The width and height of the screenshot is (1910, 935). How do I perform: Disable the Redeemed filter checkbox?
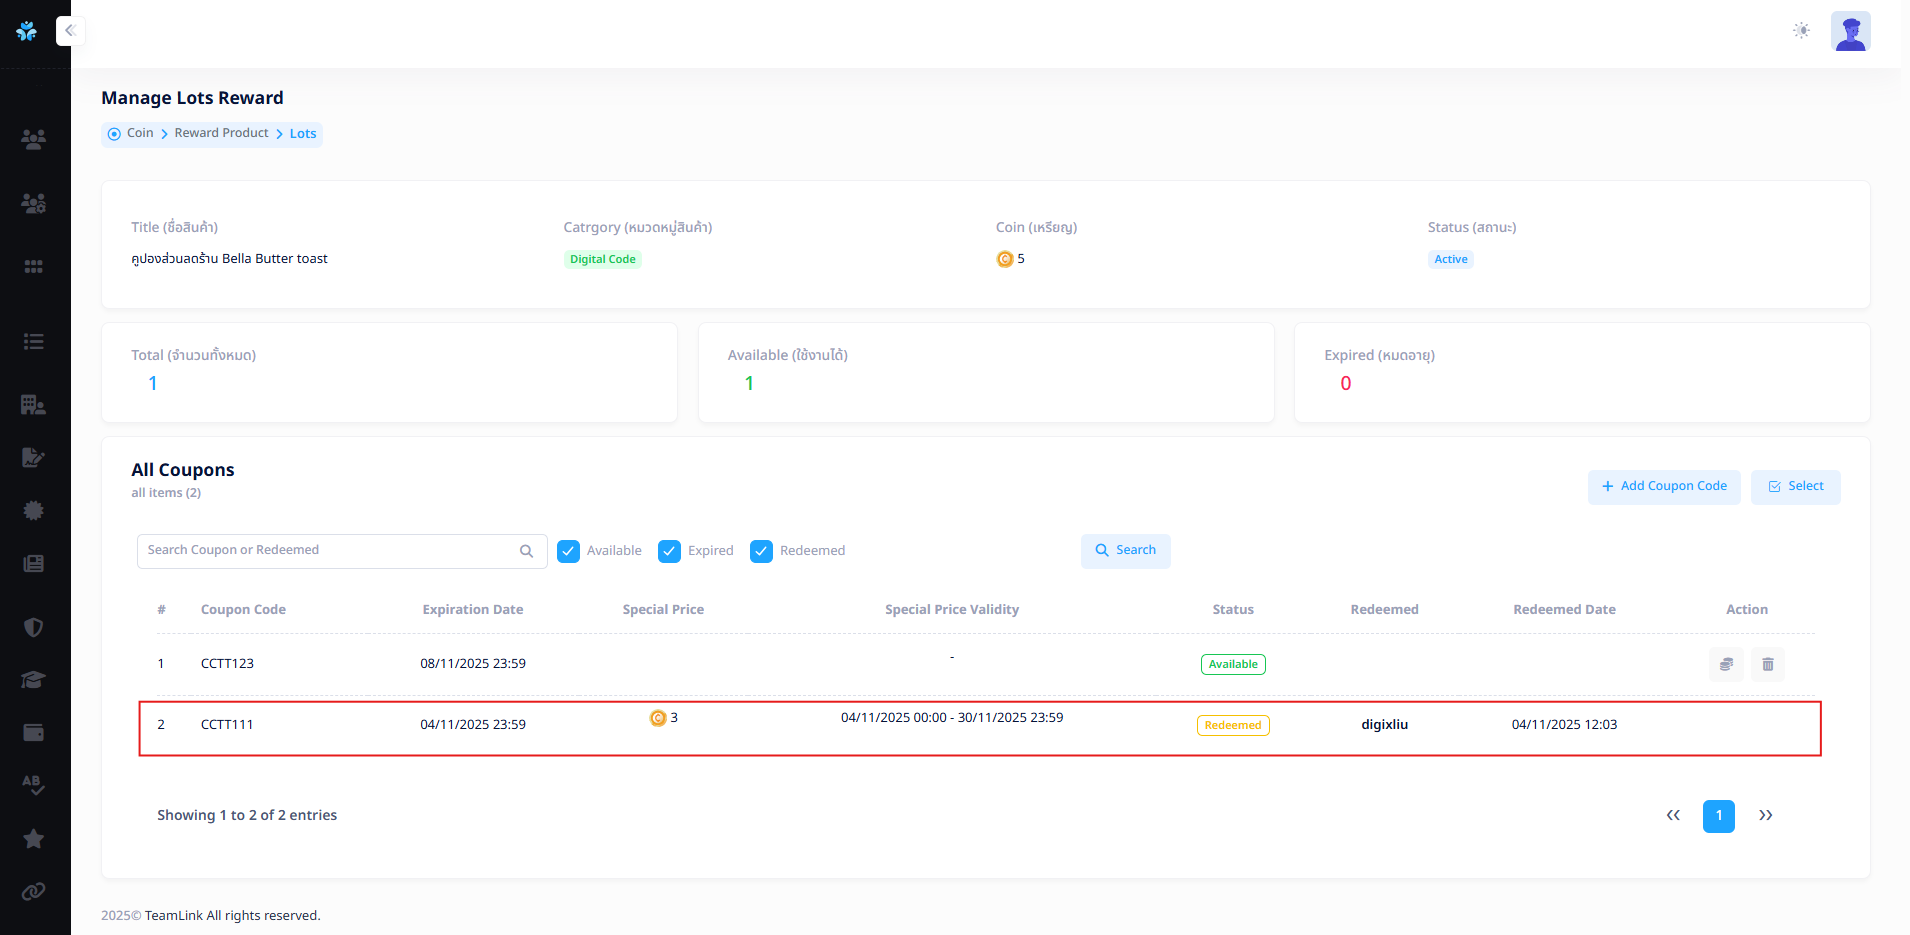click(x=761, y=551)
